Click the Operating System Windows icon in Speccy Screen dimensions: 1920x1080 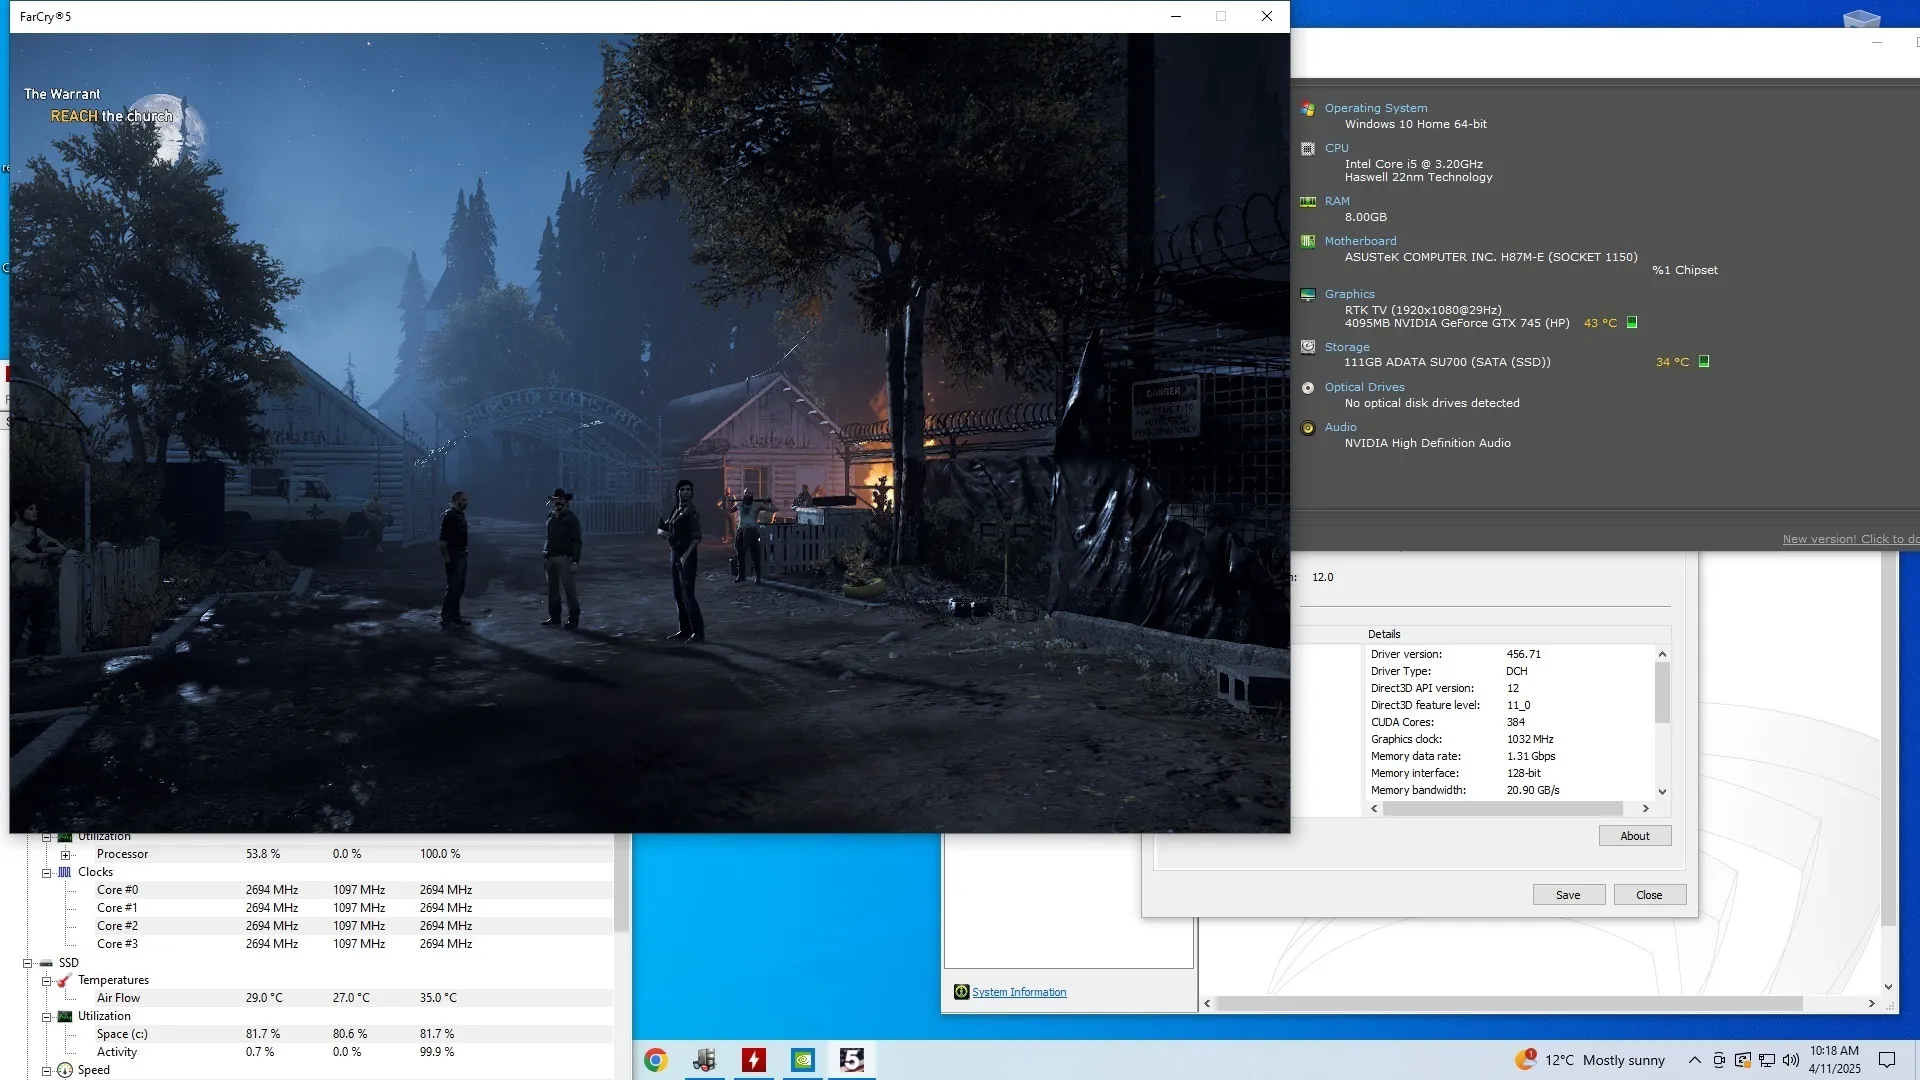[1308, 109]
